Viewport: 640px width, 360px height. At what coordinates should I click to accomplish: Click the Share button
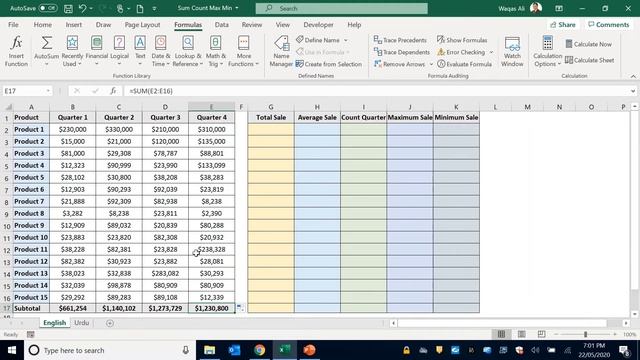(562, 25)
